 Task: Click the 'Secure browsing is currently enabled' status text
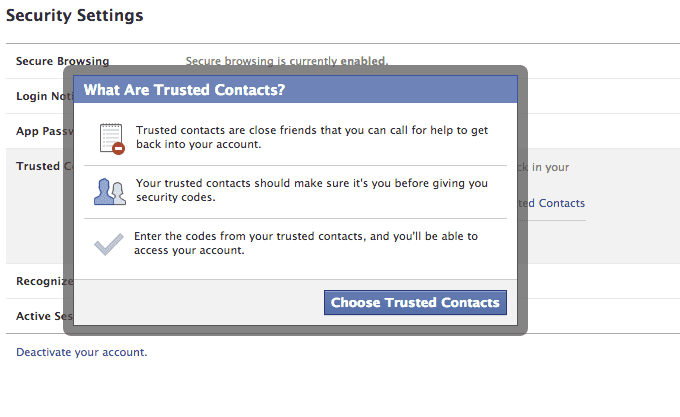[287, 61]
